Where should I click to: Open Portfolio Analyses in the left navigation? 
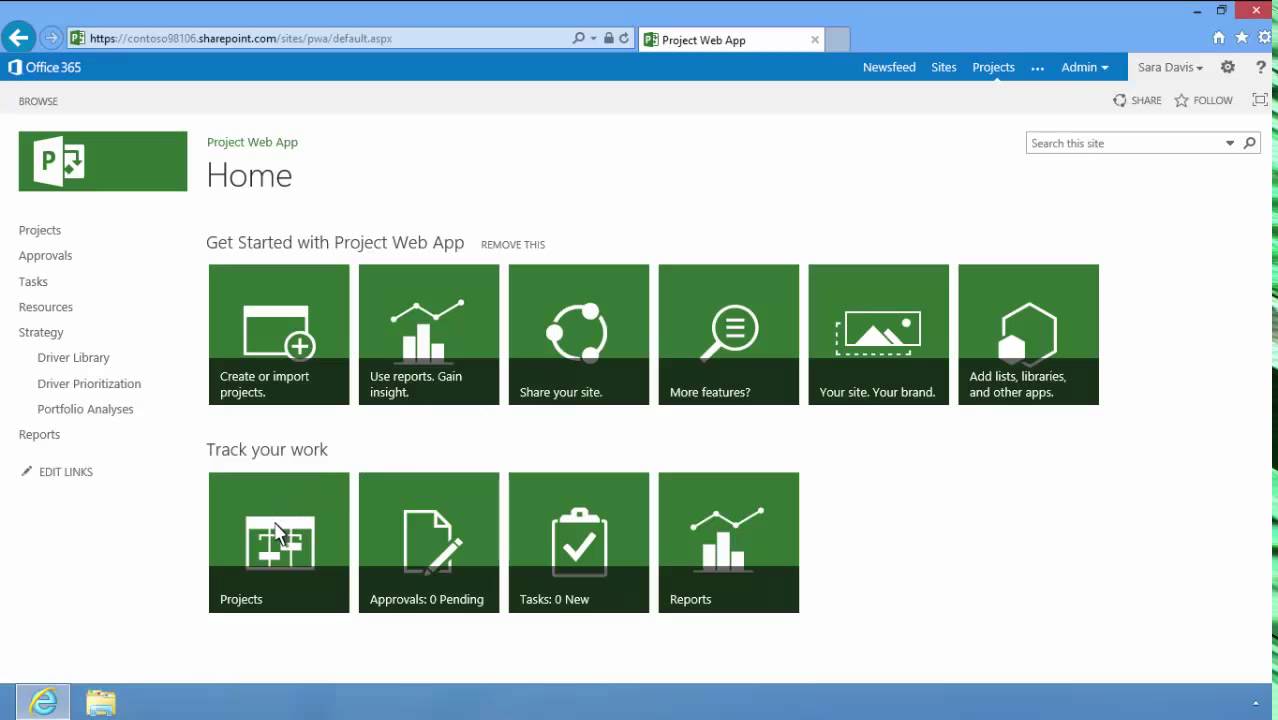click(x=85, y=409)
